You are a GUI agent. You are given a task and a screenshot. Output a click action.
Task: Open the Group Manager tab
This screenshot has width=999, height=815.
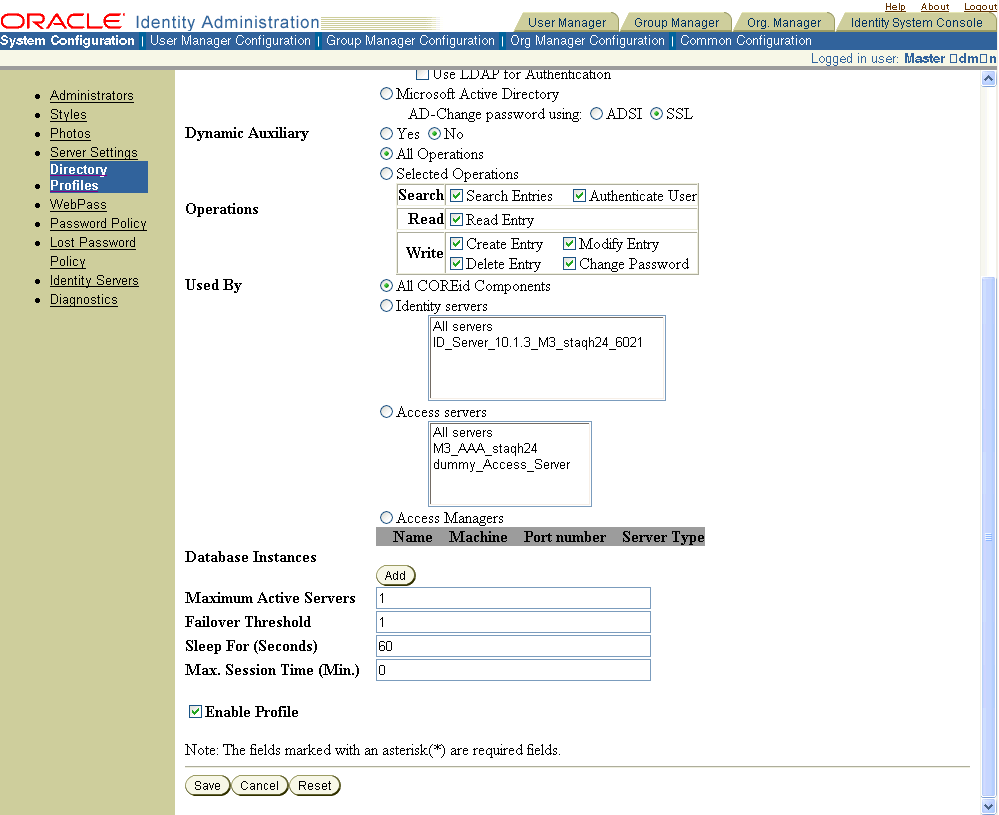tap(676, 22)
